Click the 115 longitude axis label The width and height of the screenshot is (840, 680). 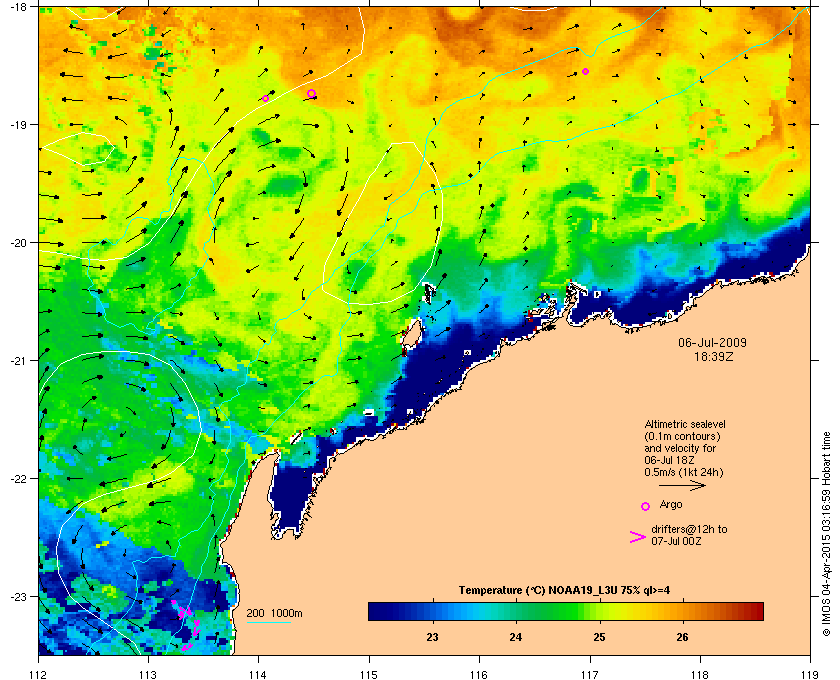[x=369, y=675]
